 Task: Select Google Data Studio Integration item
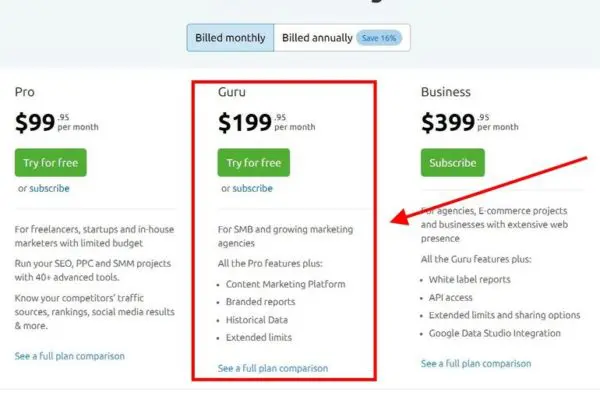pyautogui.click(x=495, y=333)
